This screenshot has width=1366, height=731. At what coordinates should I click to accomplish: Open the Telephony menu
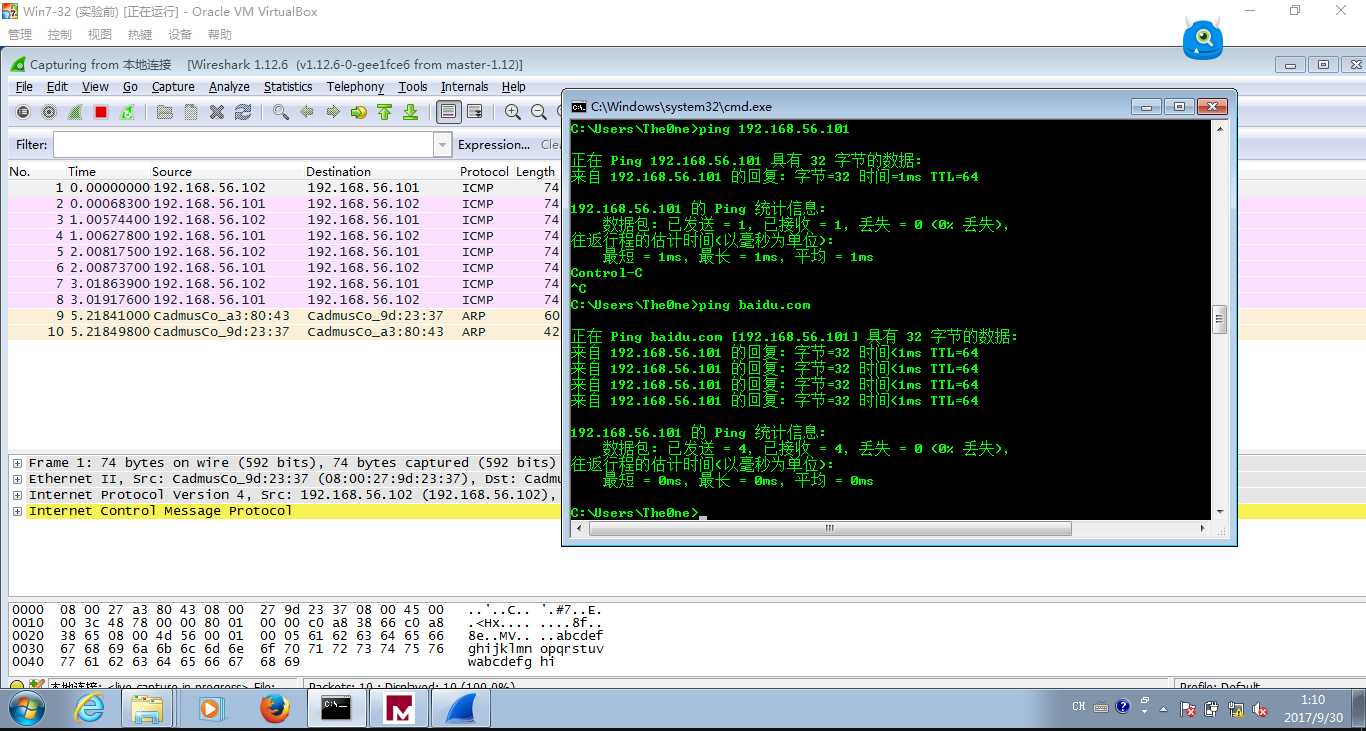coord(355,87)
